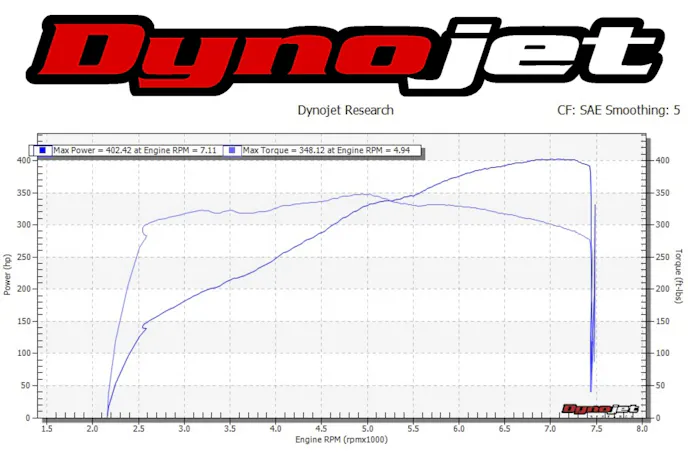The height and width of the screenshot is (459, 688).
Task: Click the light blue Max Torque legend swatch
Action: coord(234,150)
